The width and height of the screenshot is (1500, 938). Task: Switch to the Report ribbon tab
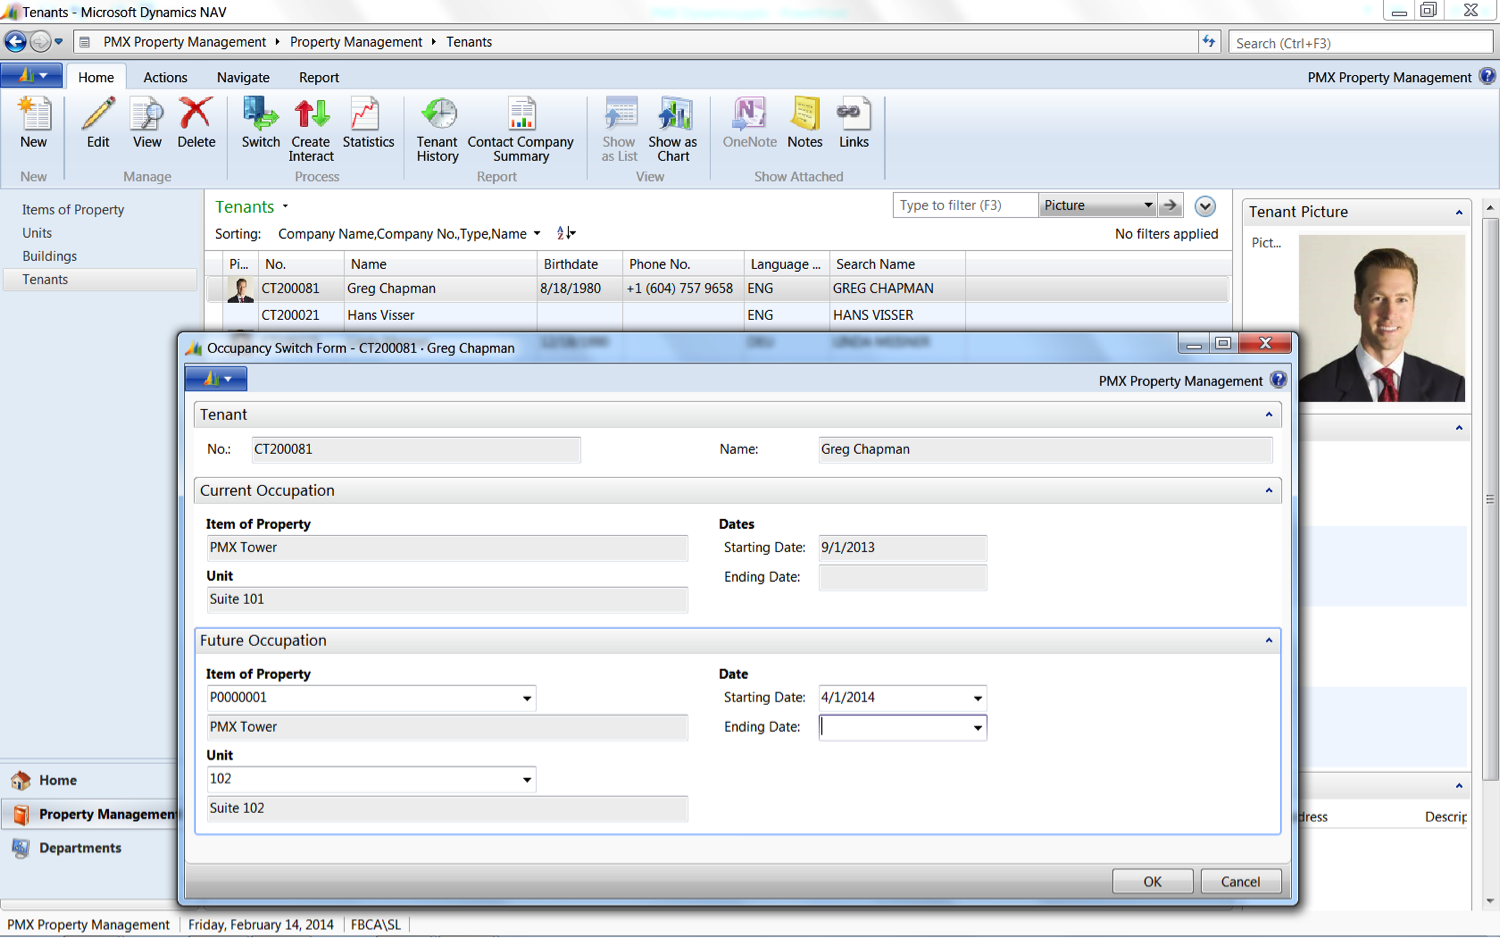pyautogui.click(x=319, y=77)
